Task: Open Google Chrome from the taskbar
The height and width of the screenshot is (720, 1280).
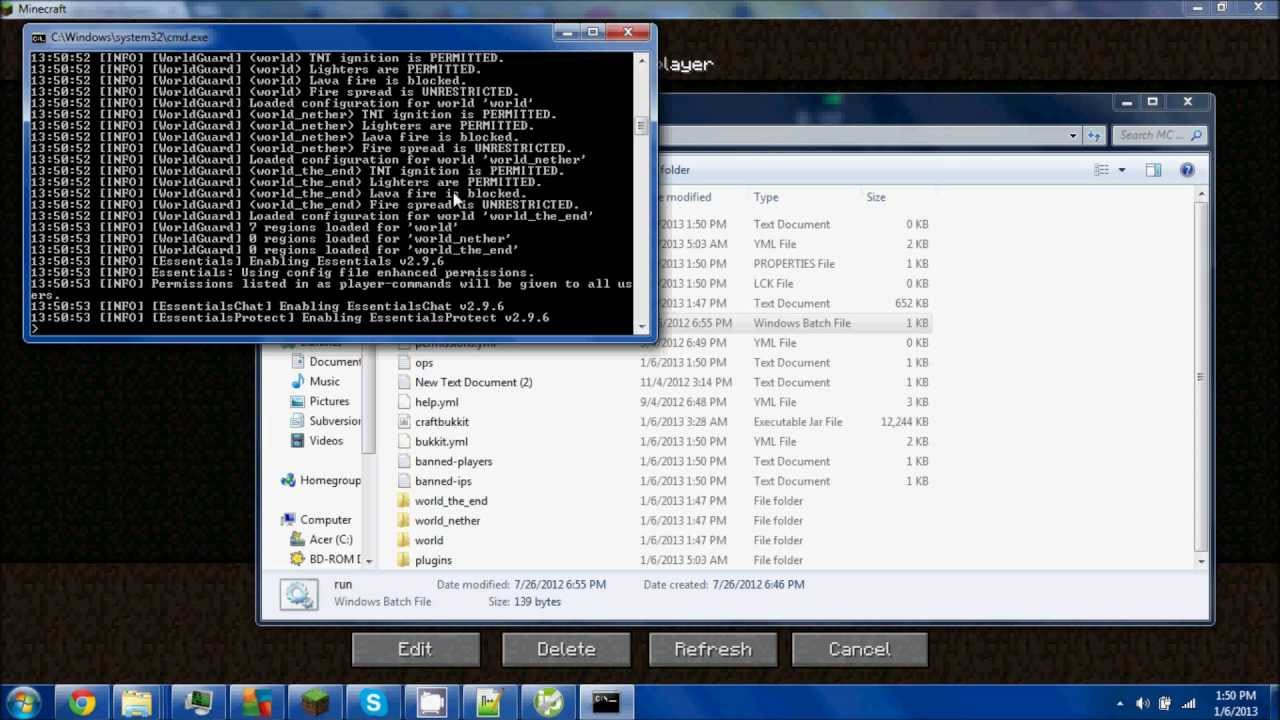Action: pos(82,703)
